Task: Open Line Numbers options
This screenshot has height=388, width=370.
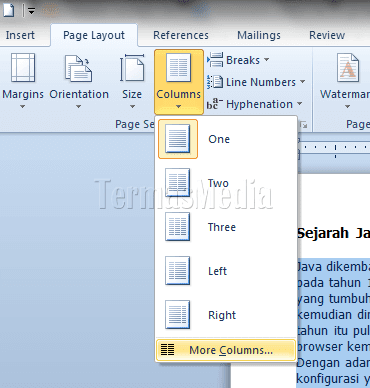Action: (x=256, y=82)
